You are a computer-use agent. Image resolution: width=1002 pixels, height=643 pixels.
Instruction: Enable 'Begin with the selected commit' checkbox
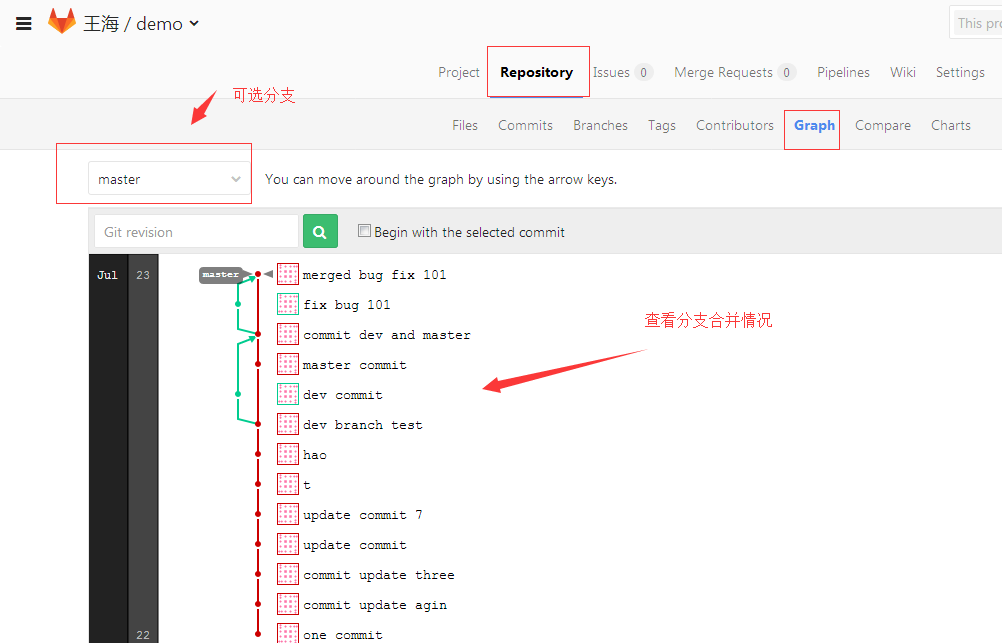(364, 231)
